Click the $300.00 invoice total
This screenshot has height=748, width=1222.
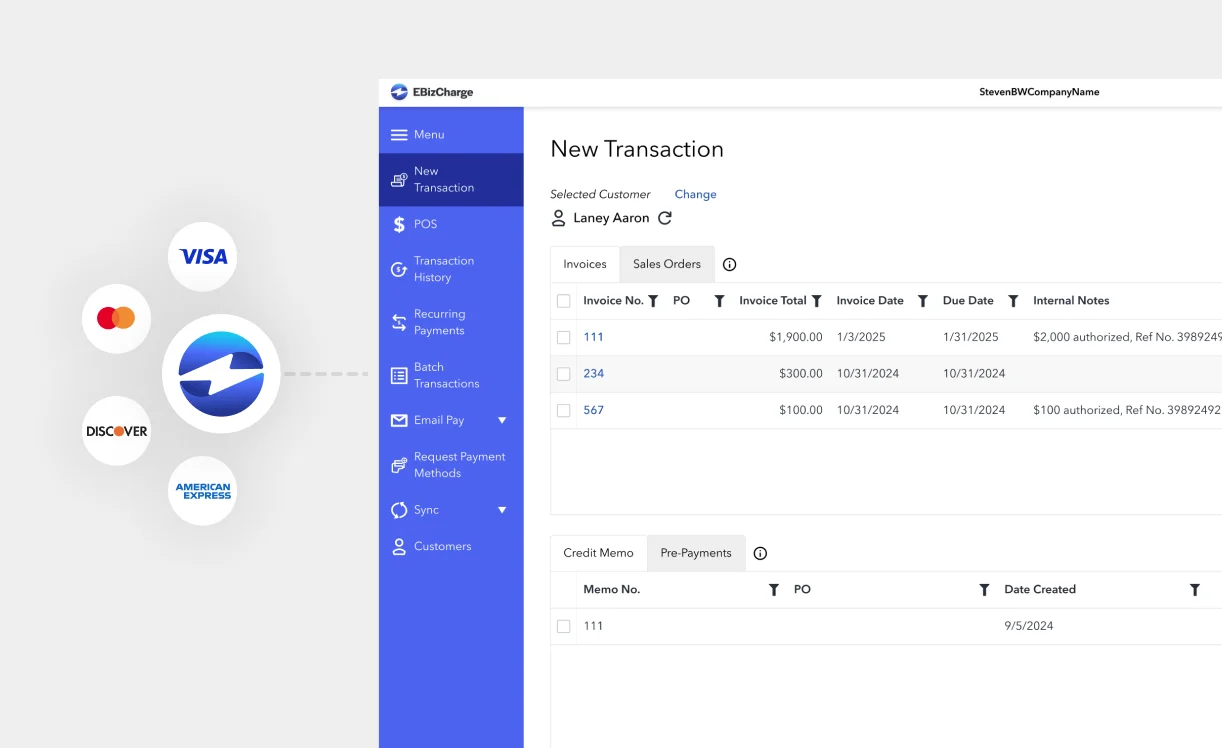click(801, 374)
